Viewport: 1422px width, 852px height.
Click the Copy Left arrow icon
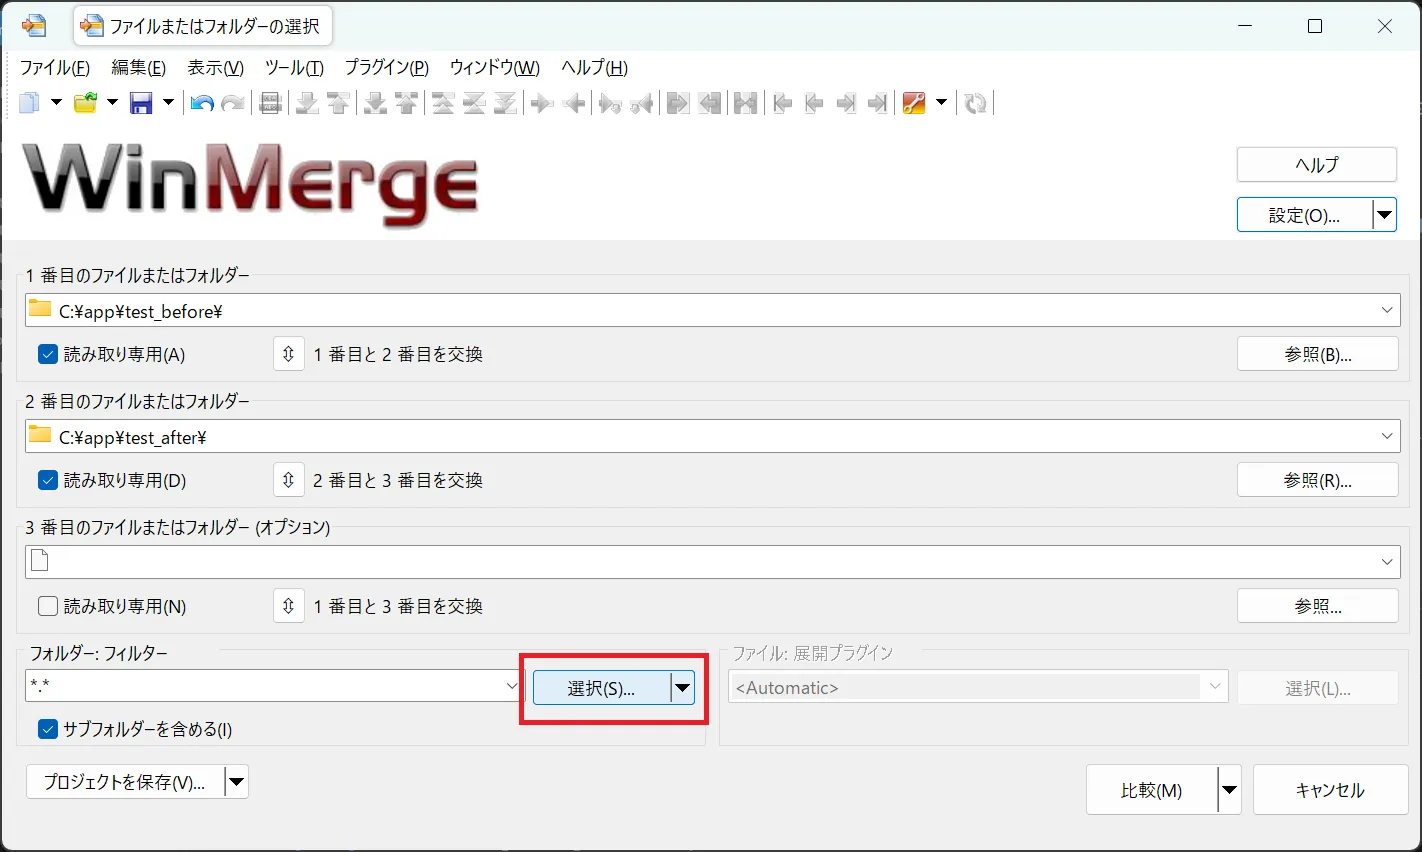pyautogui.click(x=574, y=103)
